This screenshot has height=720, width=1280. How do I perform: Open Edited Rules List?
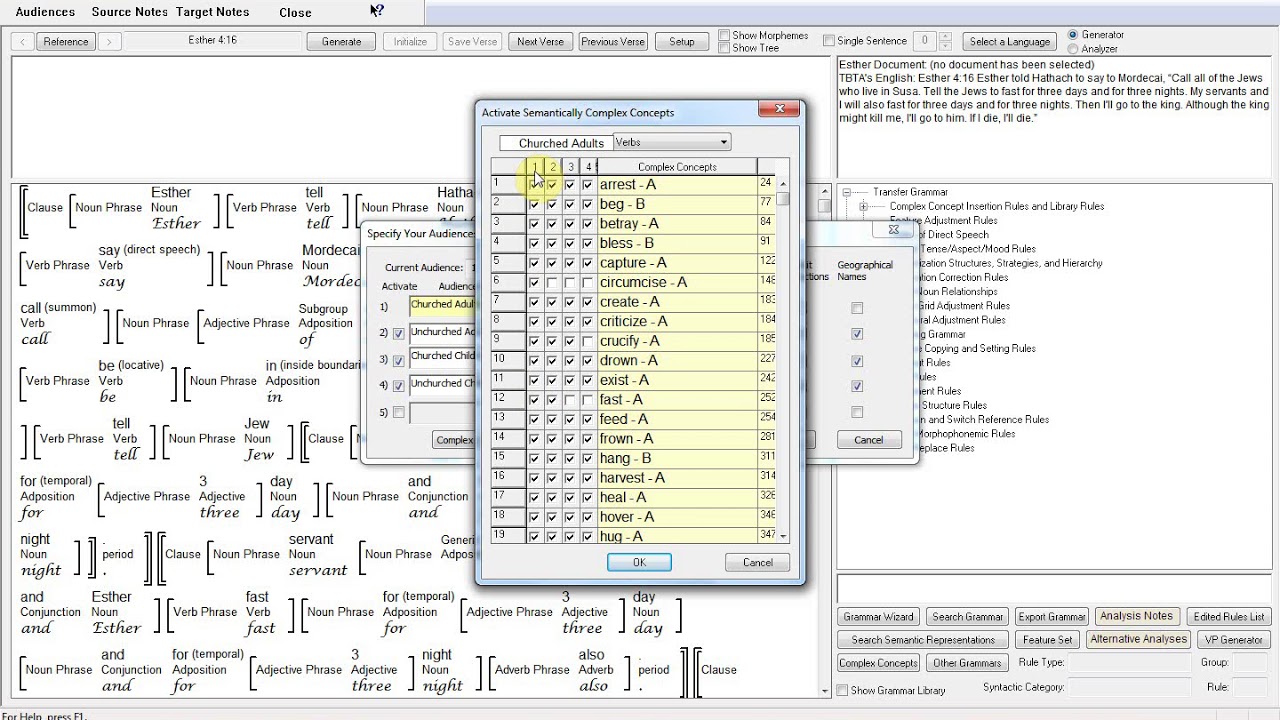pos(1230,617)
